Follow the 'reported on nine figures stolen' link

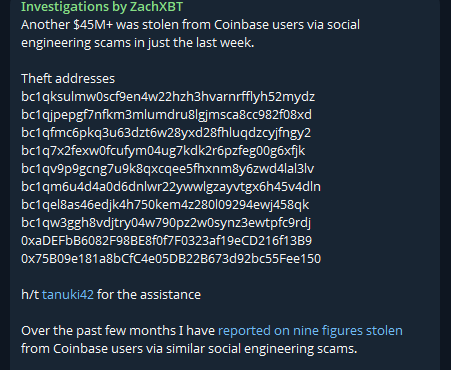(x=310, y=331)
